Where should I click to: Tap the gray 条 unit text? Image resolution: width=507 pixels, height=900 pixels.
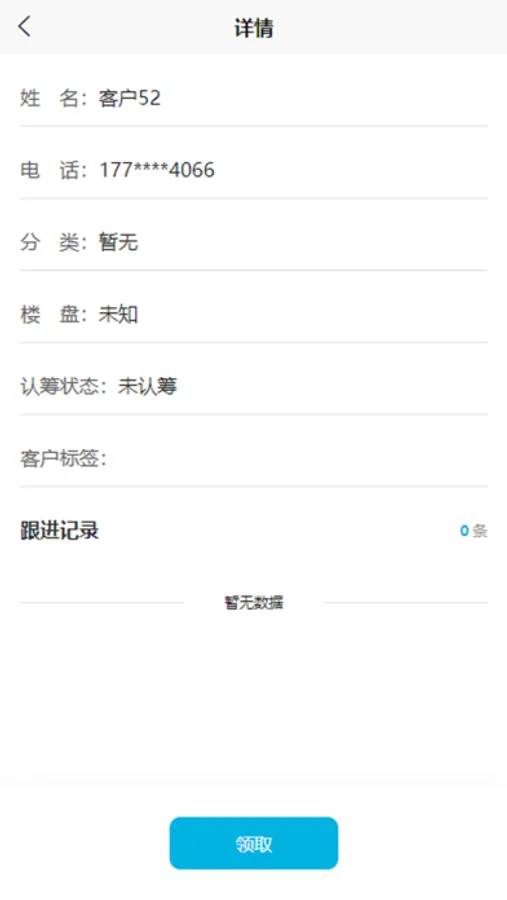pyautogui.click(x=480, y=531)
